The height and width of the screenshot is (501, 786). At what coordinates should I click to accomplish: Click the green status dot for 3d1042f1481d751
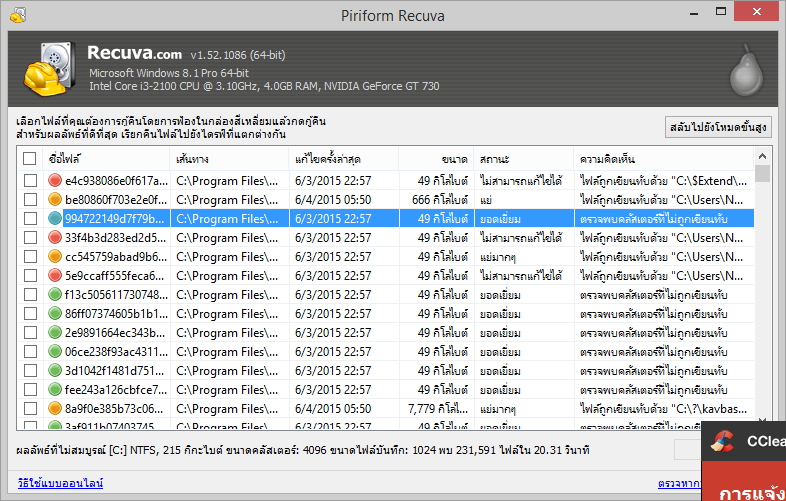tap(55, 371)
